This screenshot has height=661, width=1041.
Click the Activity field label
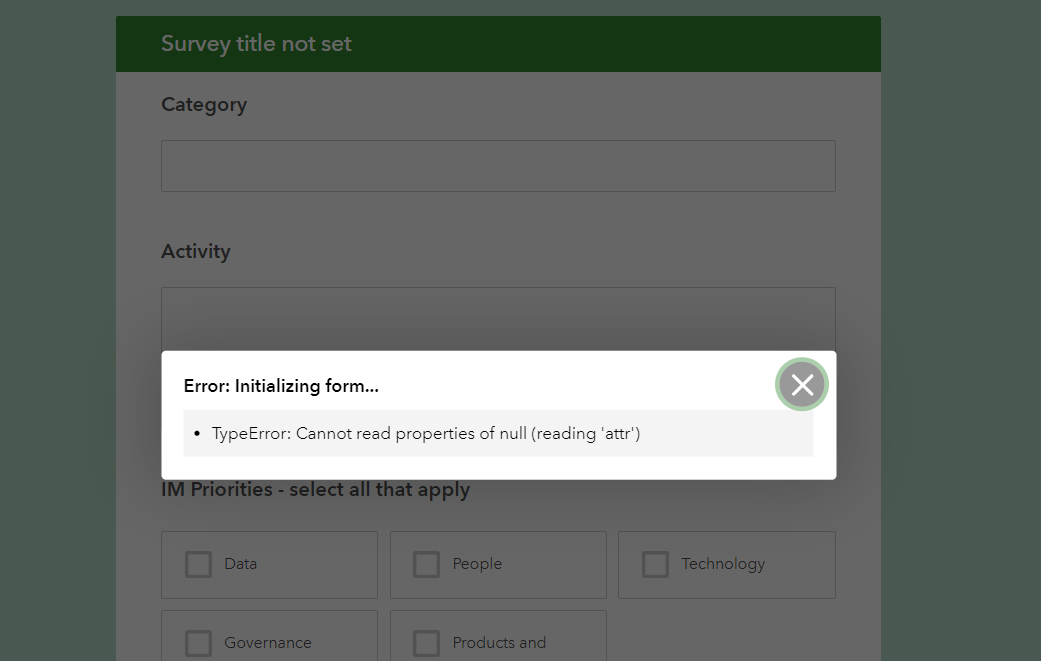point(196,251)
